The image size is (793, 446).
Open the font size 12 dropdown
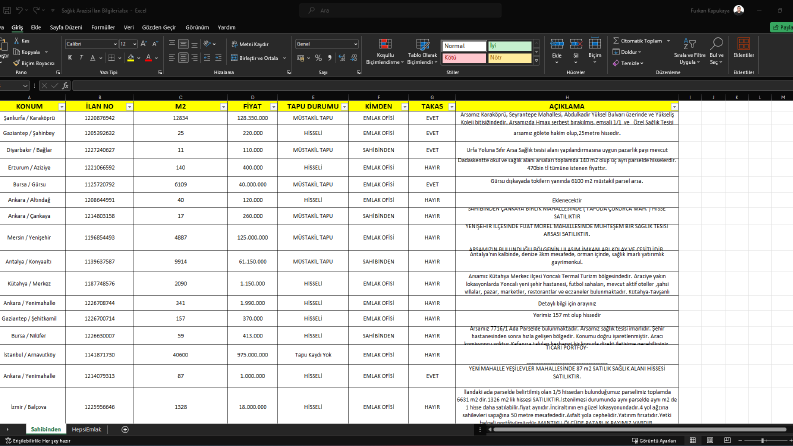pyautogui.click(x=134, y=44)
